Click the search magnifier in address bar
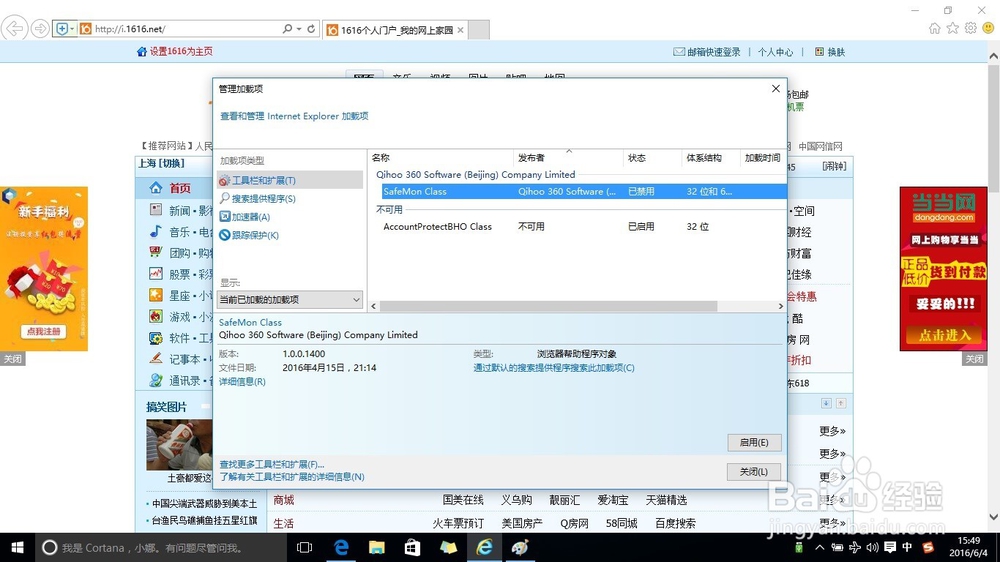The image size is (1000, 562). [x=288, y=29]
